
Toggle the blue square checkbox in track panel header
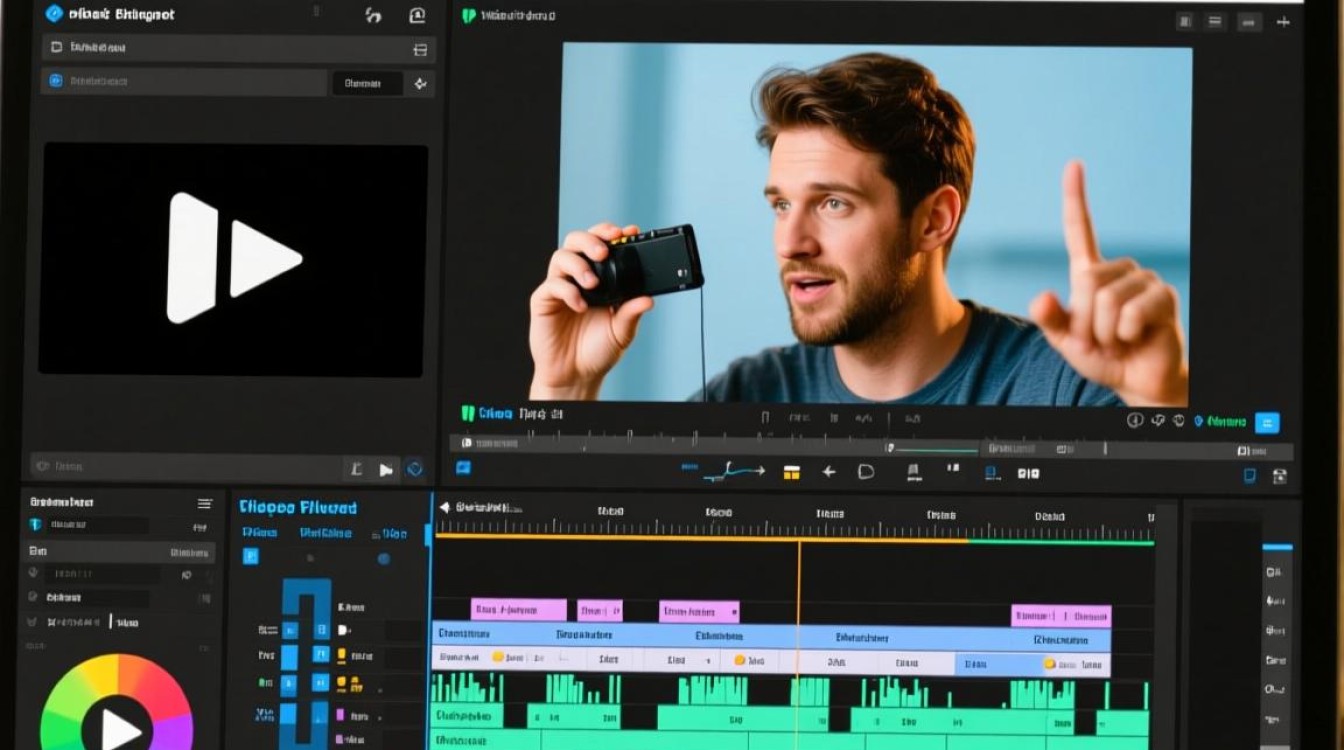(x=251, y=557)
